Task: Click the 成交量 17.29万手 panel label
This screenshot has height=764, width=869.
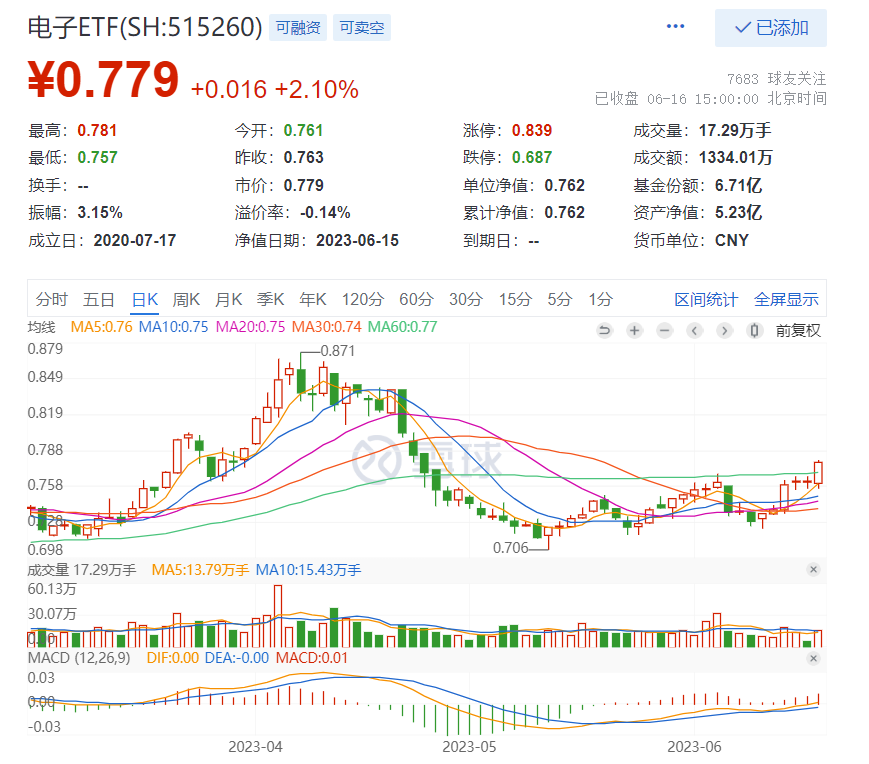Action: tap(82, 570)
